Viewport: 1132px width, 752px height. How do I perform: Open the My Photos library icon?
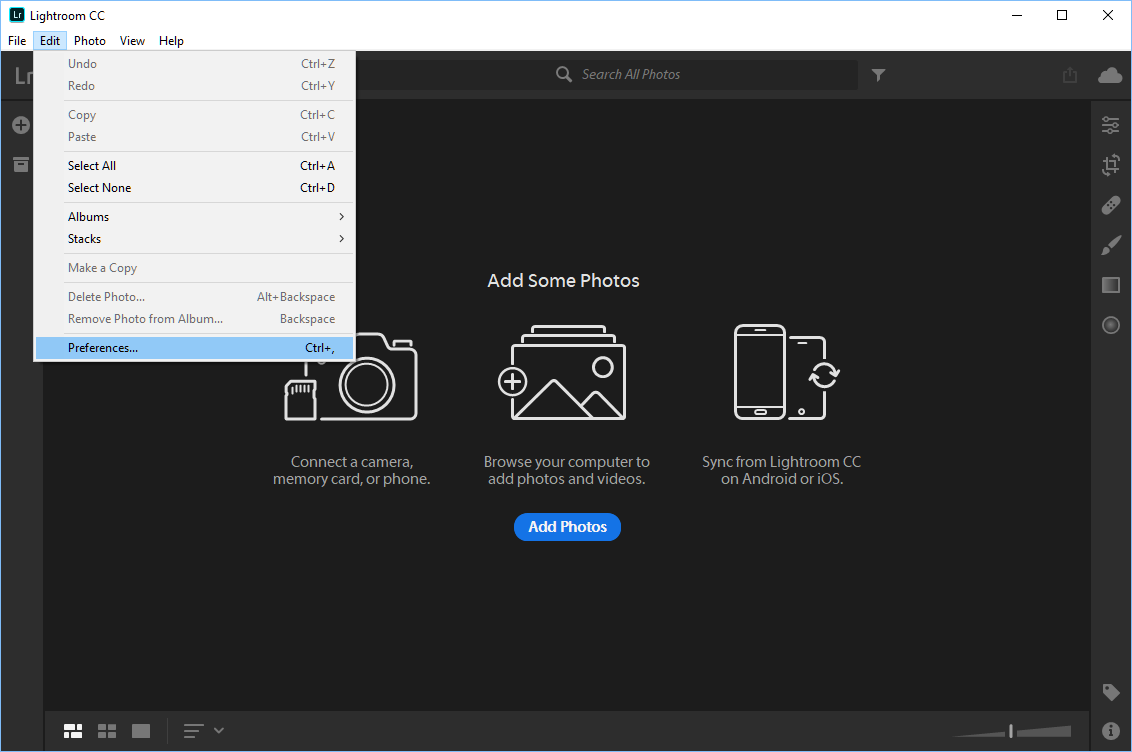point(21,165)
